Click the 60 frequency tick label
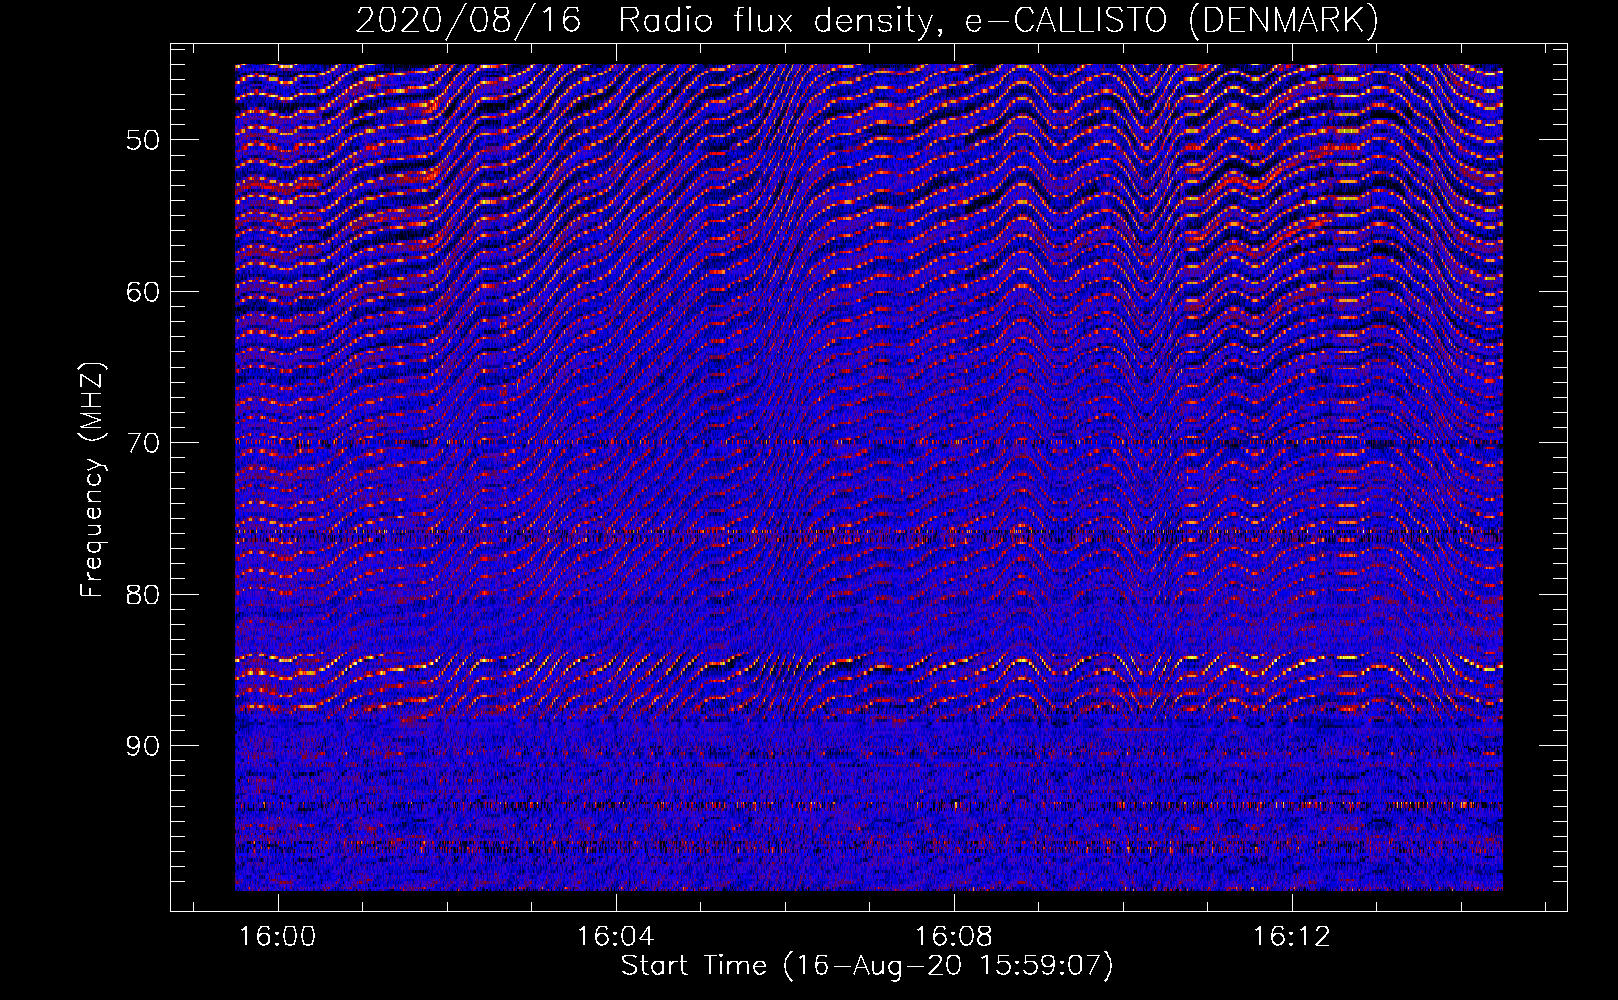The height and width of the screenshot is (1000, 1618). click(x=142, y=292)
